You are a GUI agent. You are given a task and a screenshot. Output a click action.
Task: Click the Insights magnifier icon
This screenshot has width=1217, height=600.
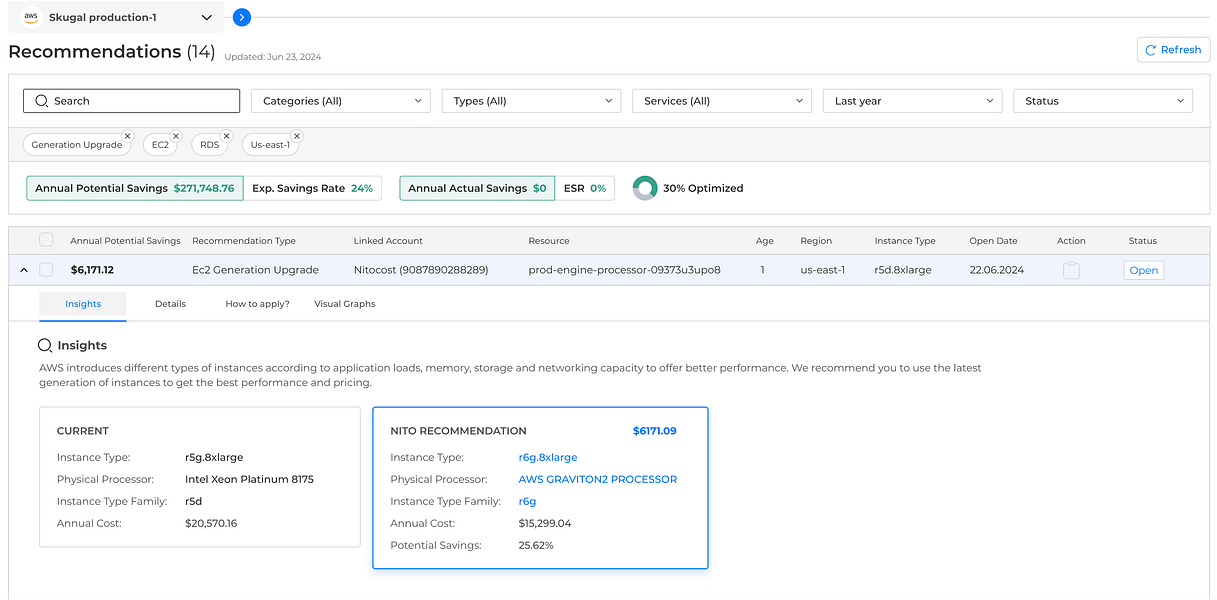(x=45, y=345)
